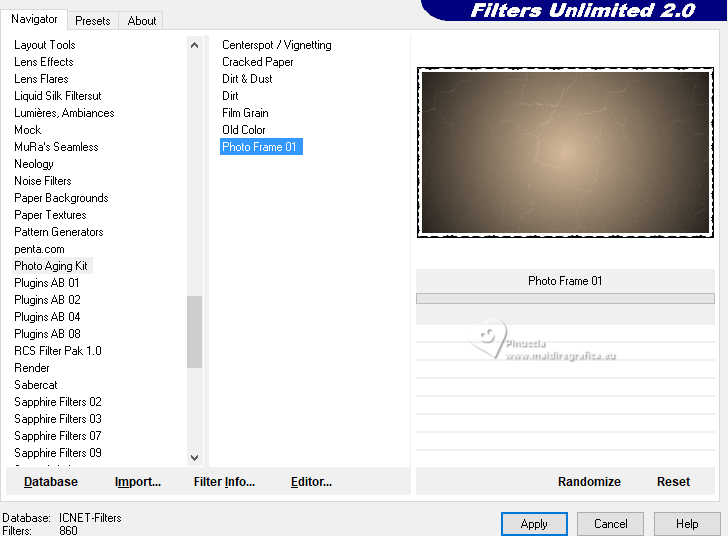Screen dimensions: 728x536
Task: Select Noise Filters category
Action: [43, 181]
